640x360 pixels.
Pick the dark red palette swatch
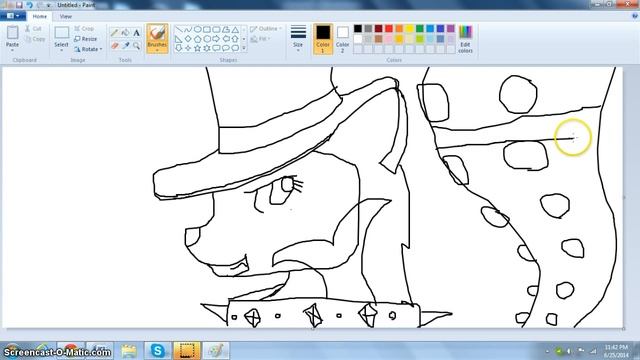tap(378, 29)
